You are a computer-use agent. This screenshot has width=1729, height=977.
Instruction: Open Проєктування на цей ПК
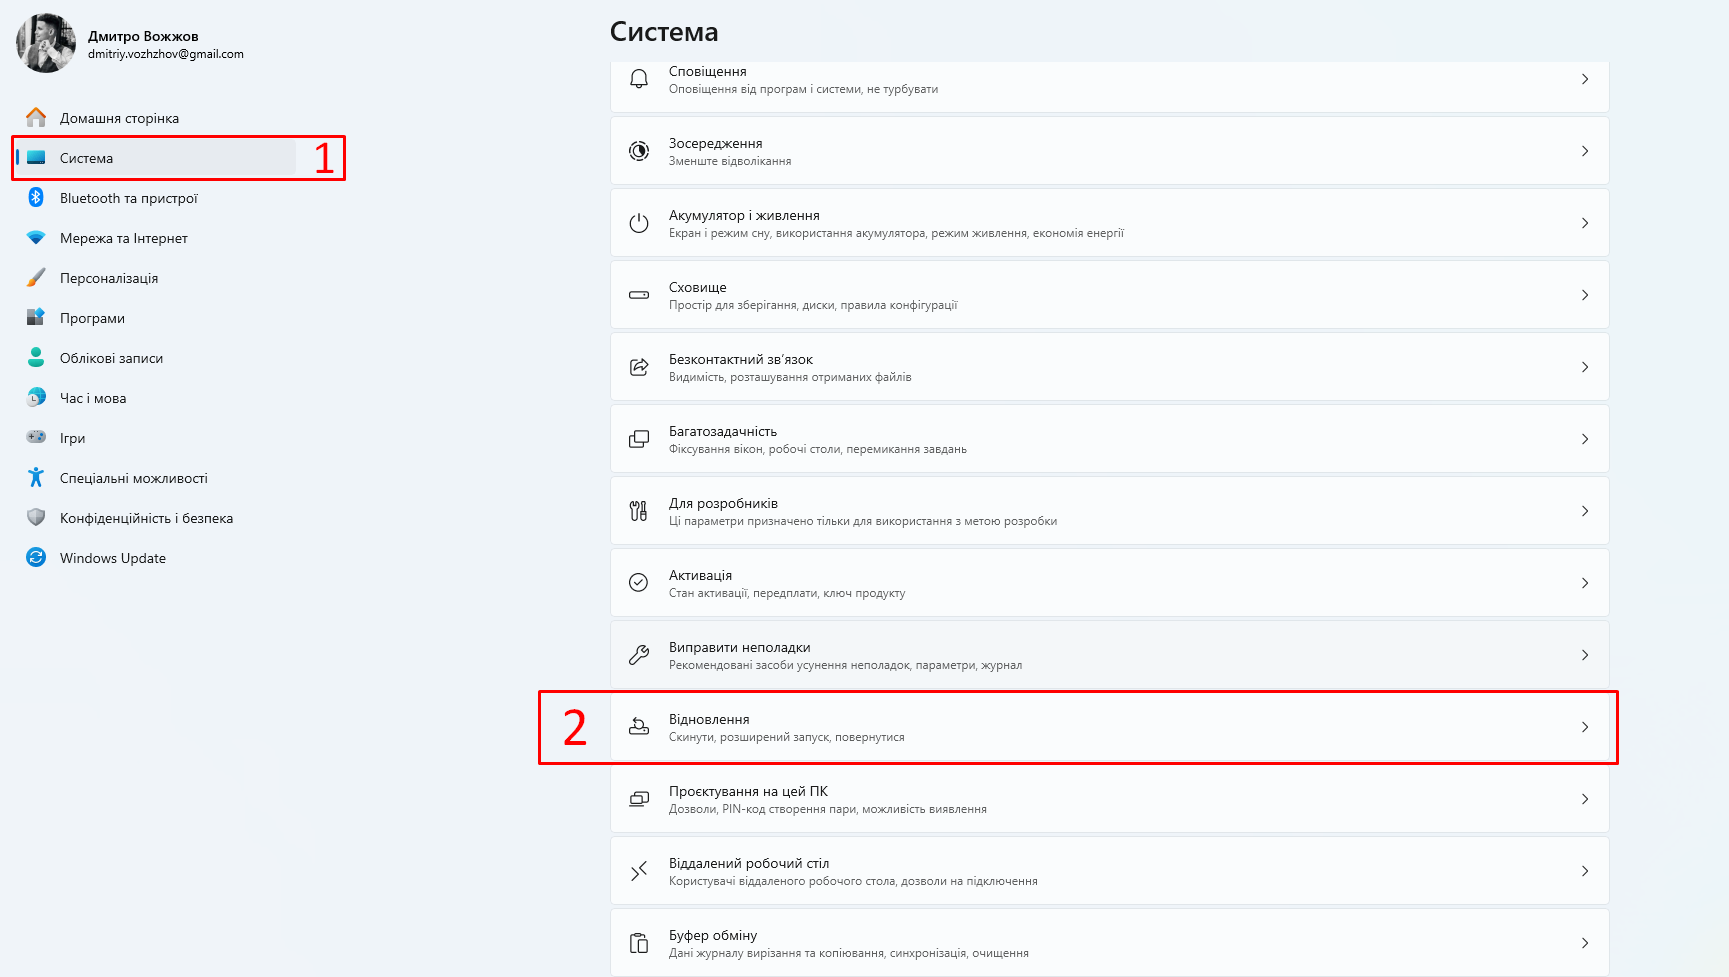1100,799
